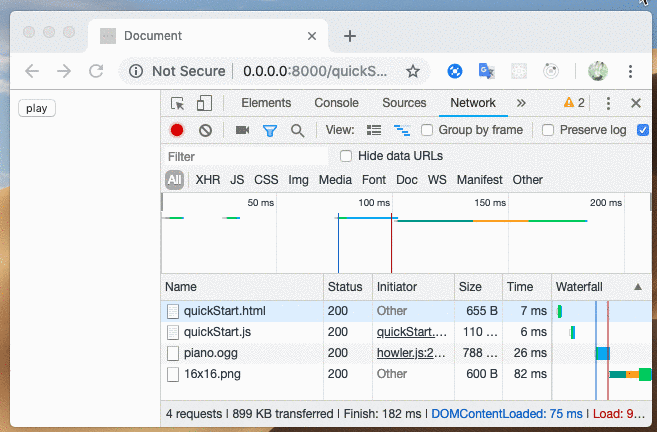
Task: Toggle the network filter funnel icon
Action: click(x=269, y=130)
